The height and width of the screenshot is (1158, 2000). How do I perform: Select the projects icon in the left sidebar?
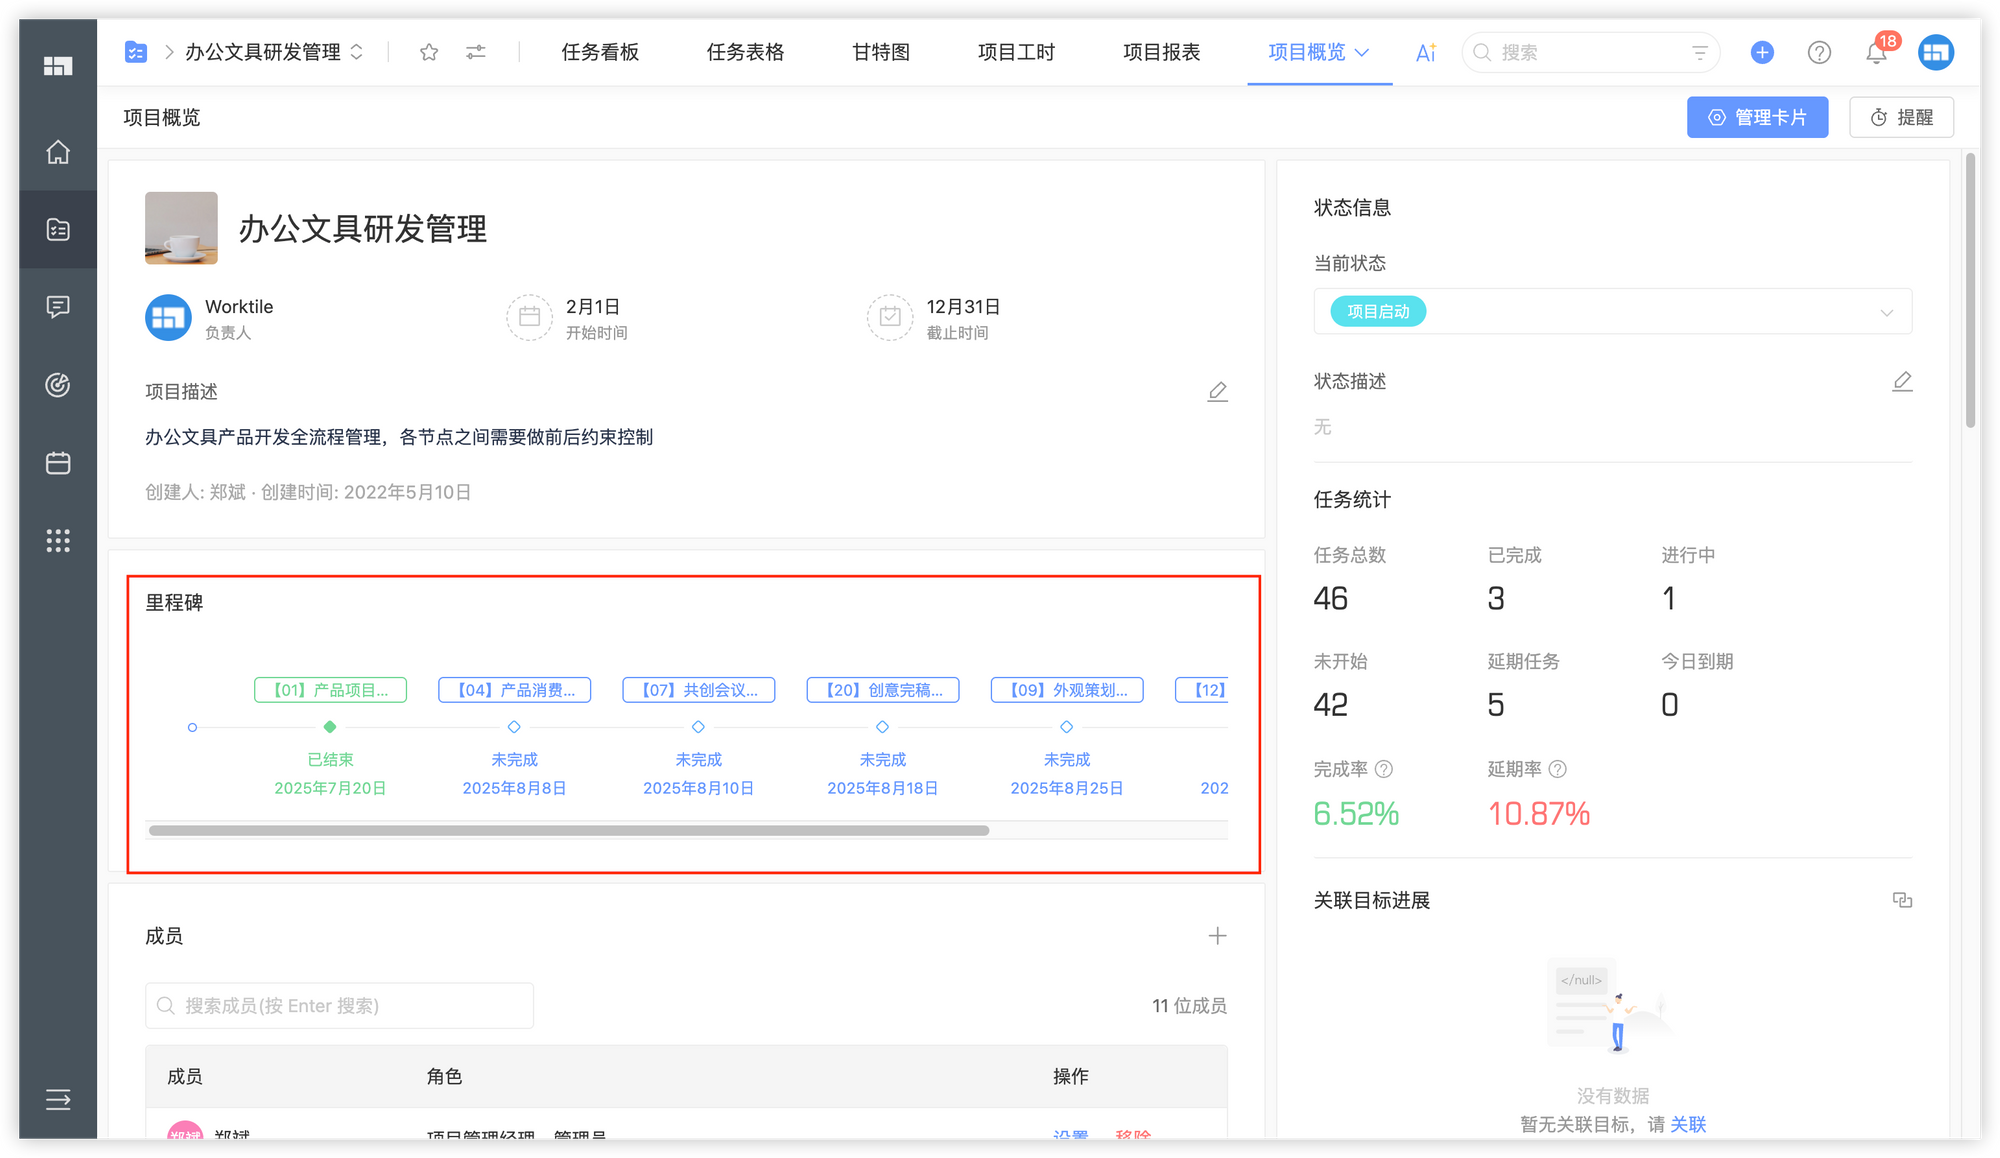click(x=57, y=229)
